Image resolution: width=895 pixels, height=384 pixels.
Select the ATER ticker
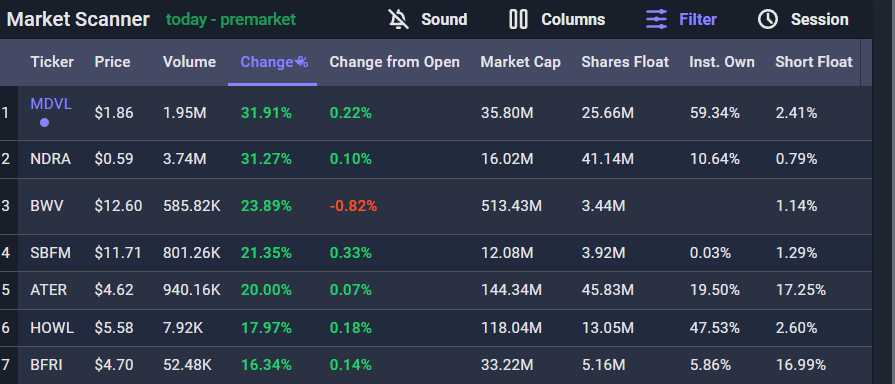(x=49, y=290)
